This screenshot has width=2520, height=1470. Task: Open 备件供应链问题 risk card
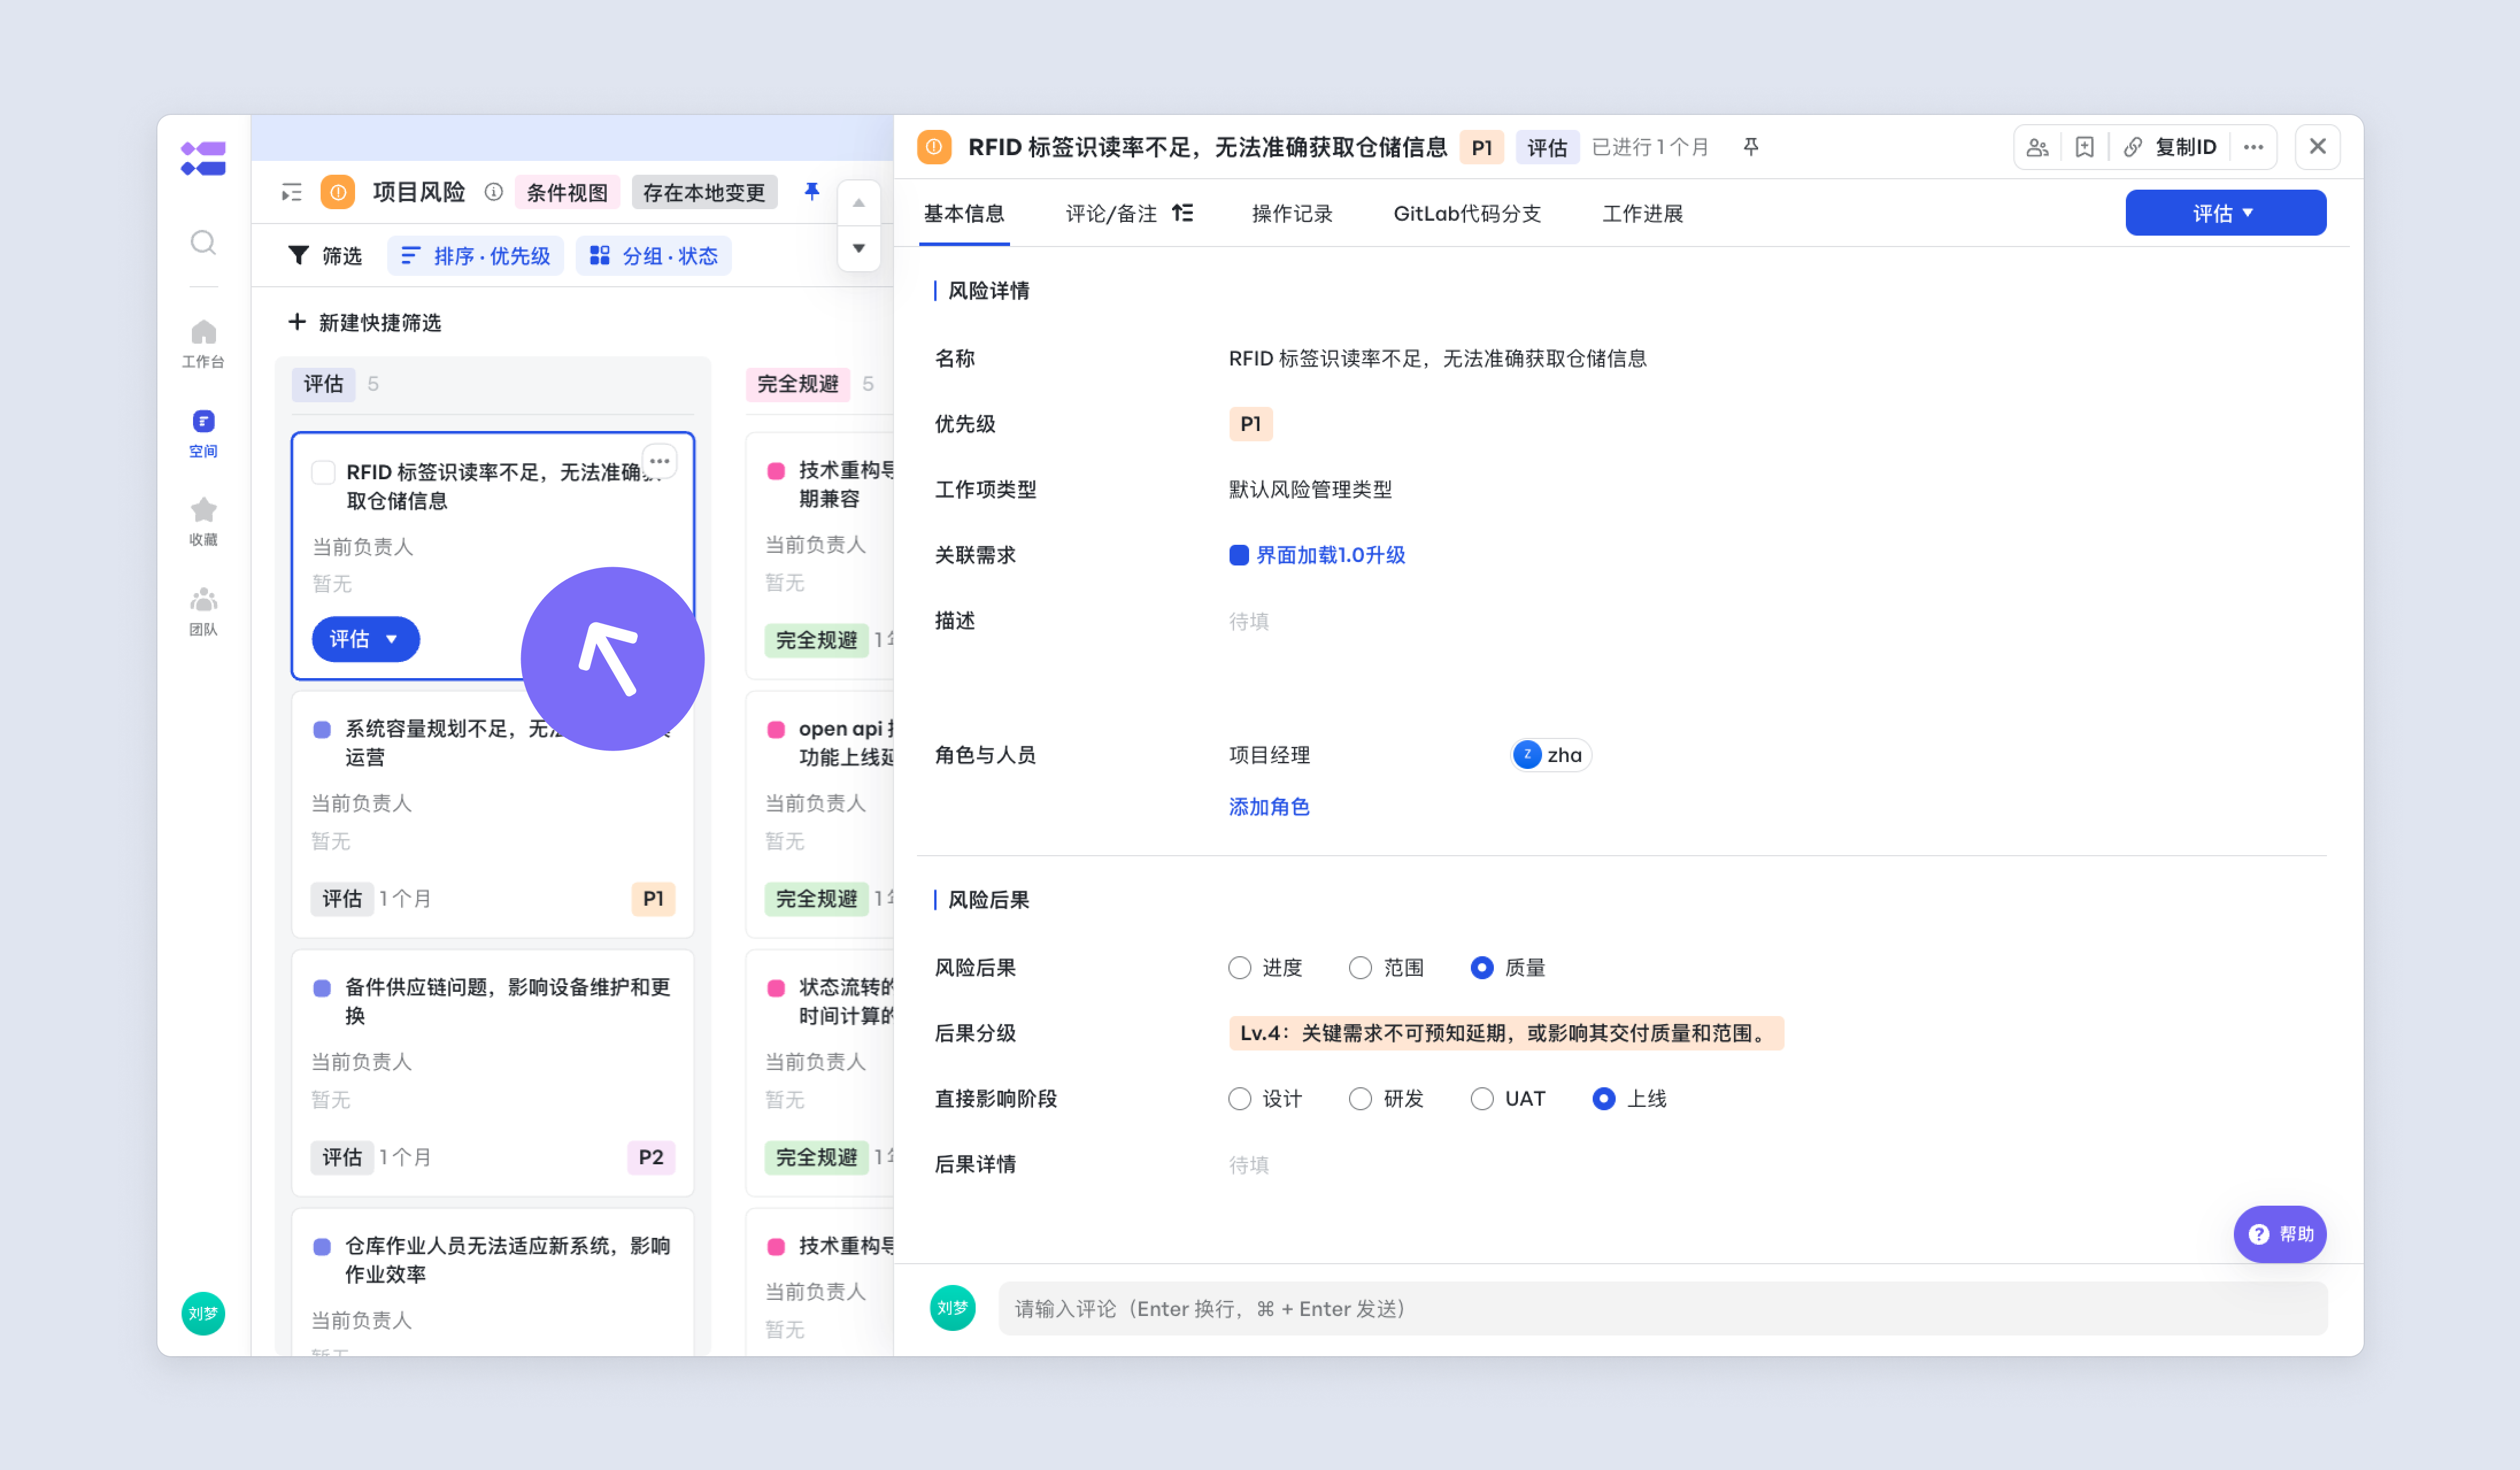tap(492, 1073)
